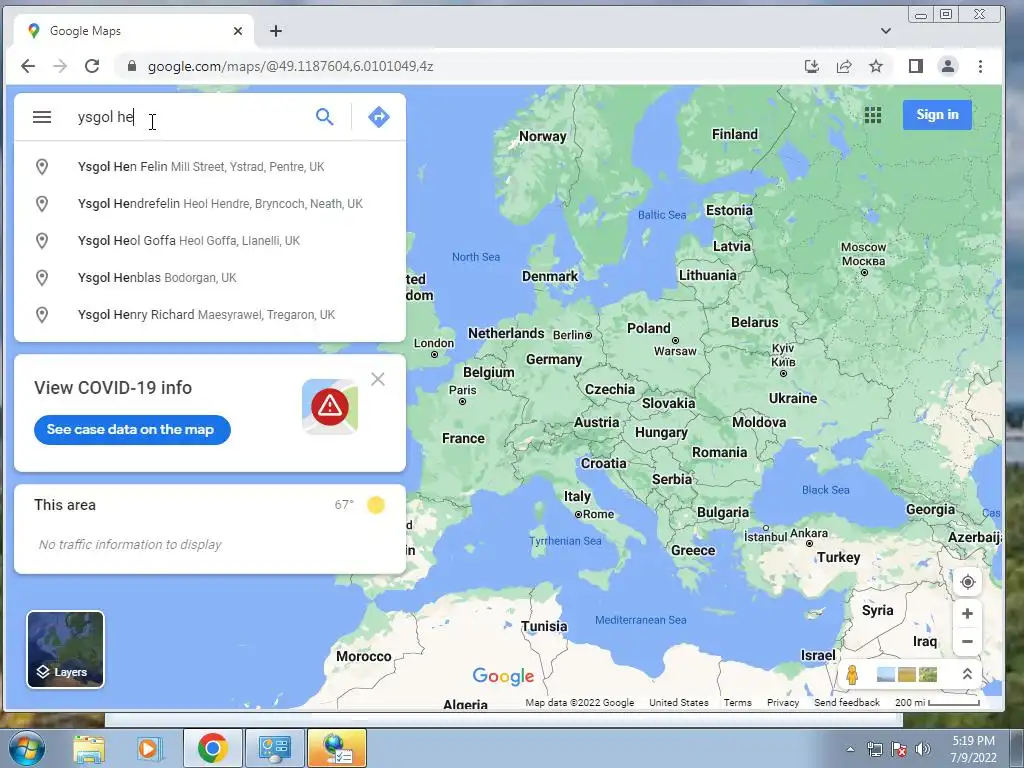This screenshot has height=768, width=1024.
Task: Click the France label on the map
Action: [463, 438]
